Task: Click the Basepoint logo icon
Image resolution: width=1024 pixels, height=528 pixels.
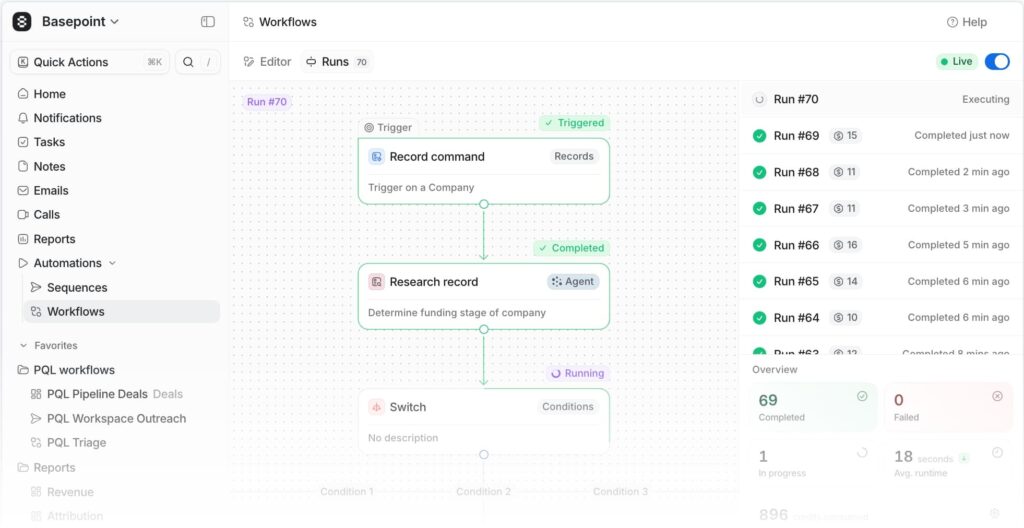Action: 22,21
